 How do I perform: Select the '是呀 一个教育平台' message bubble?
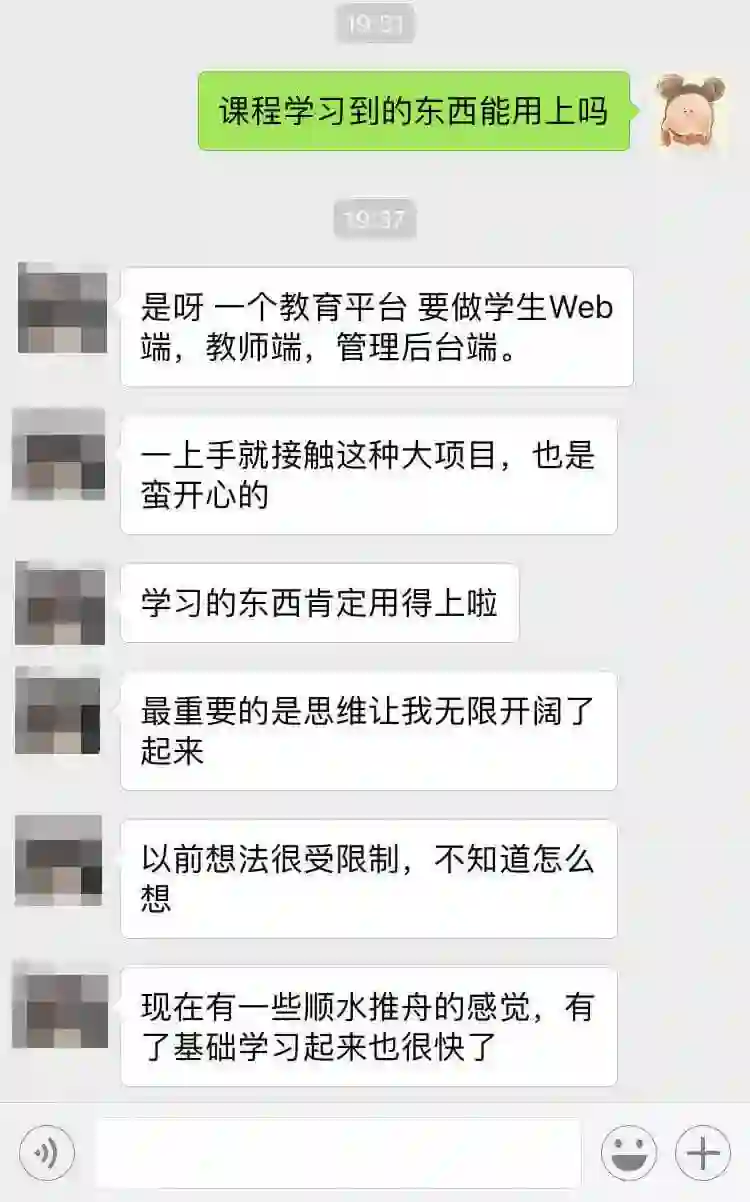pos(377,327)
